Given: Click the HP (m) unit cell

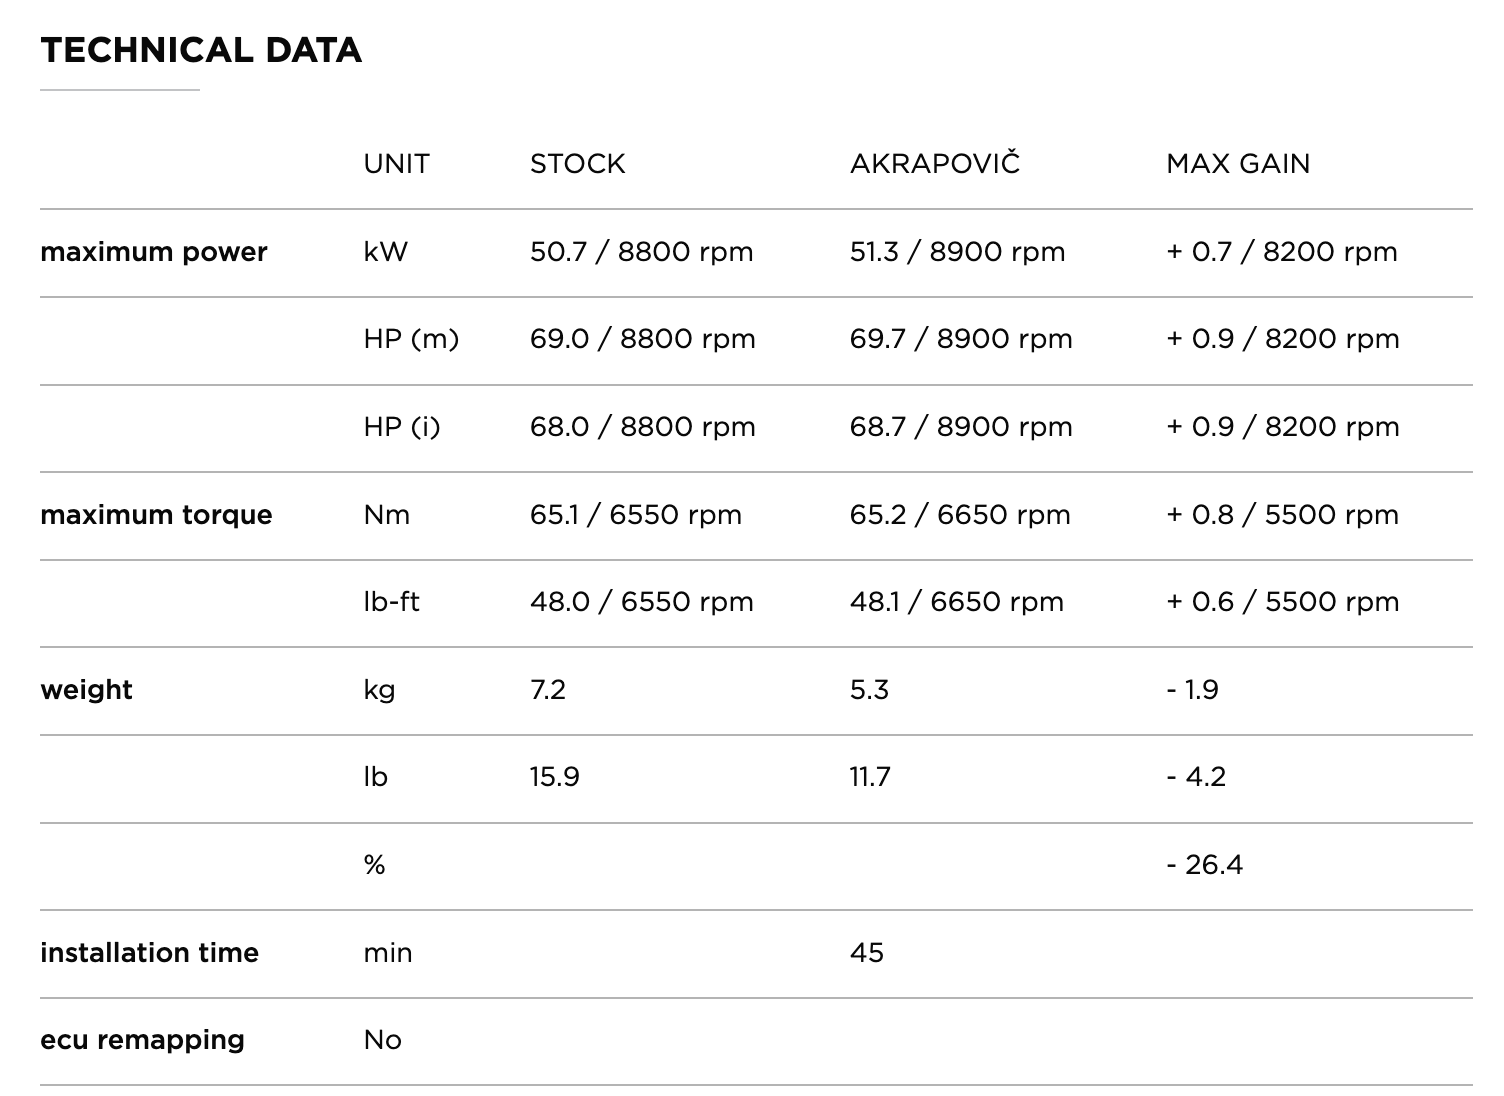Looking at the screenshot, I should [411, 339].
